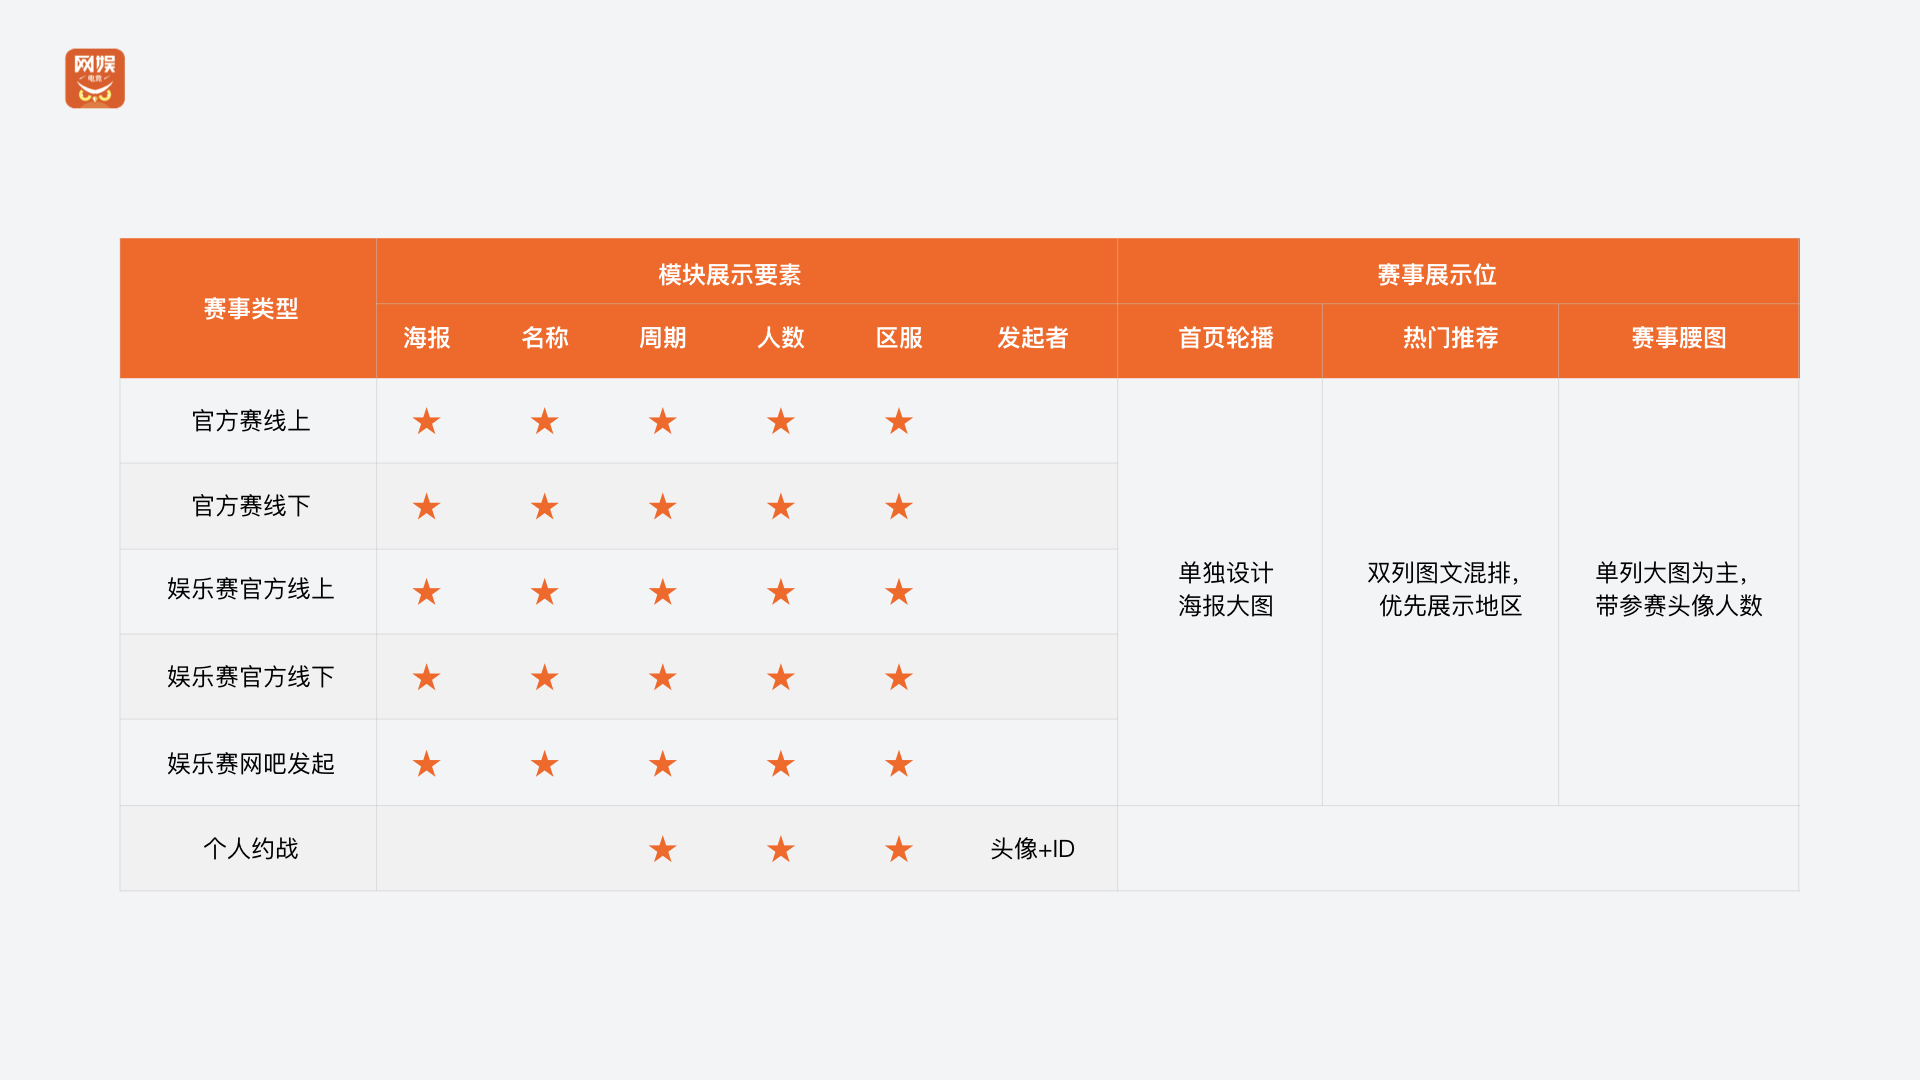Viewport: 1920px width, 1080px height.
Task: Click the 人数 star in 官方赛线上 row
Action: pos(781,421)
